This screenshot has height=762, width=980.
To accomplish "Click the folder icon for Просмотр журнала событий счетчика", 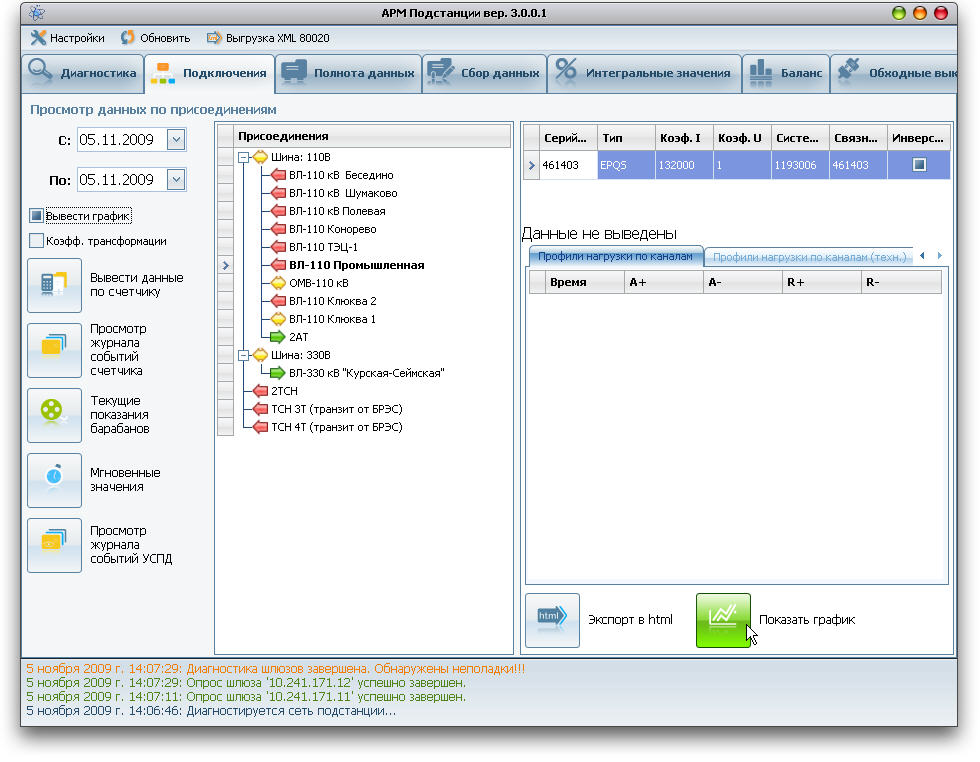I will click(54, 350).
